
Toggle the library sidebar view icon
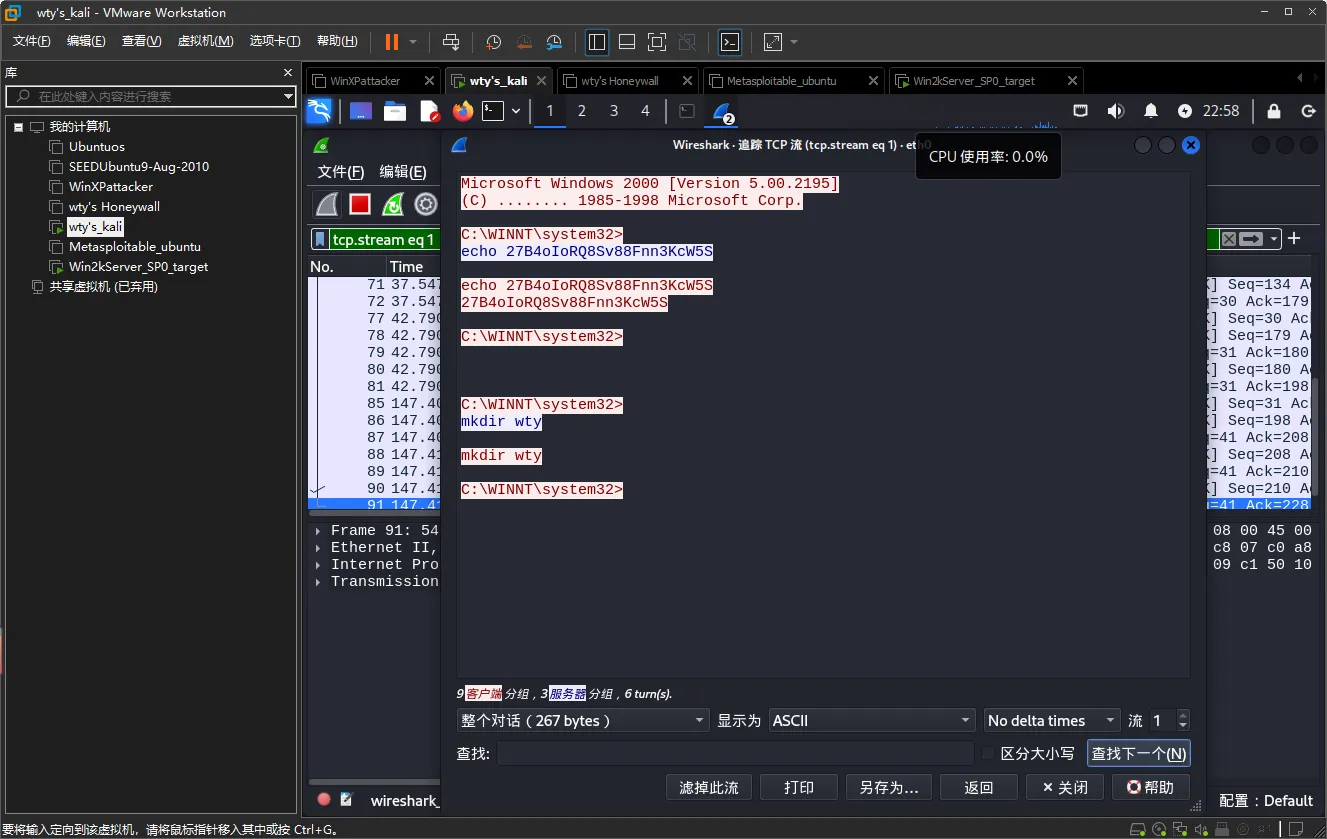pos(597,42)
